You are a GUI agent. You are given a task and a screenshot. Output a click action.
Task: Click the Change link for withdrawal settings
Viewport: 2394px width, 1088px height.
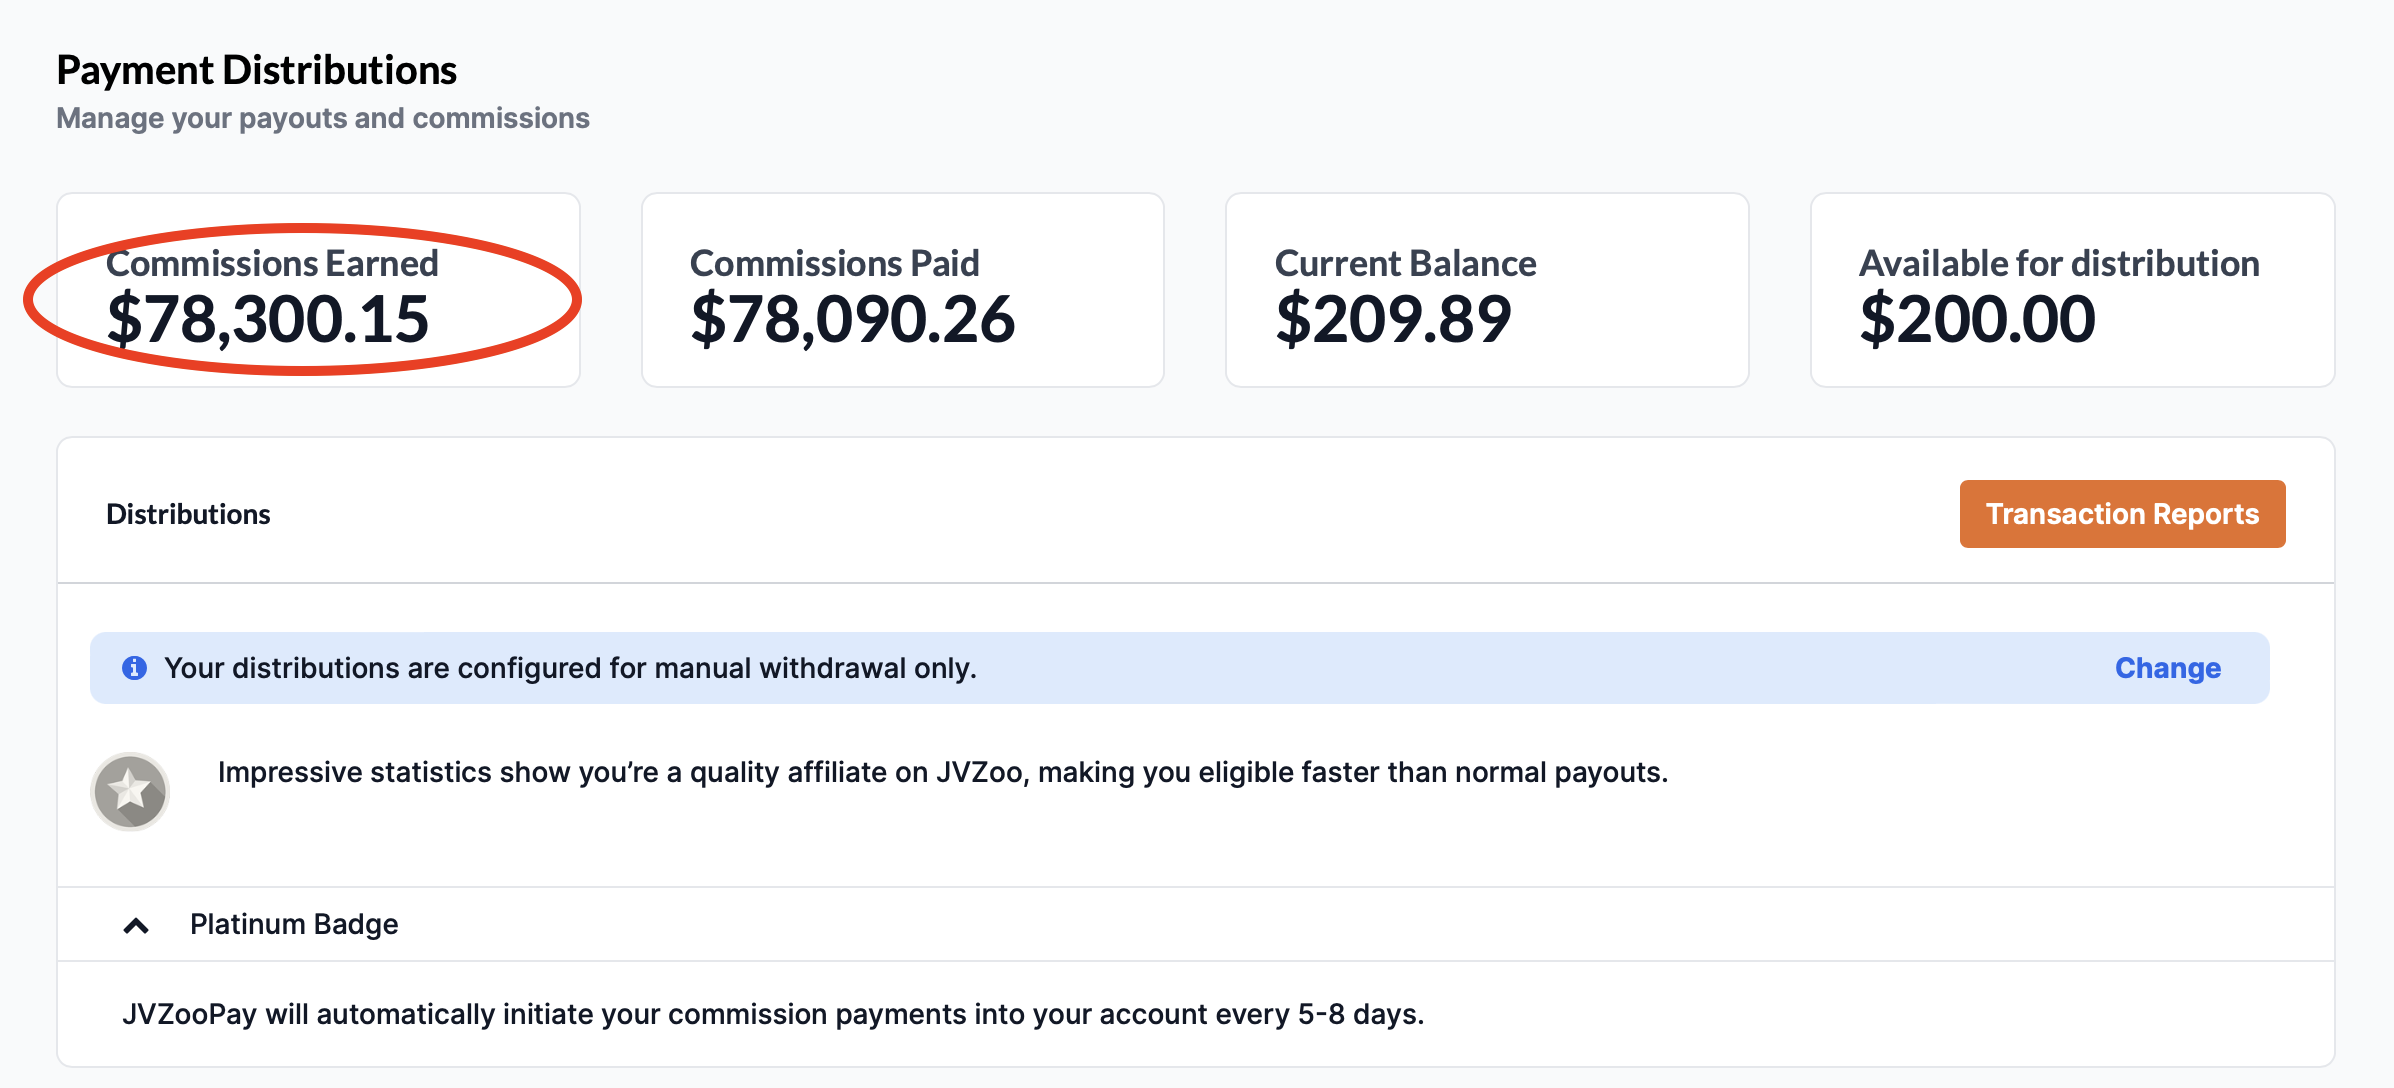point(2168,668)
